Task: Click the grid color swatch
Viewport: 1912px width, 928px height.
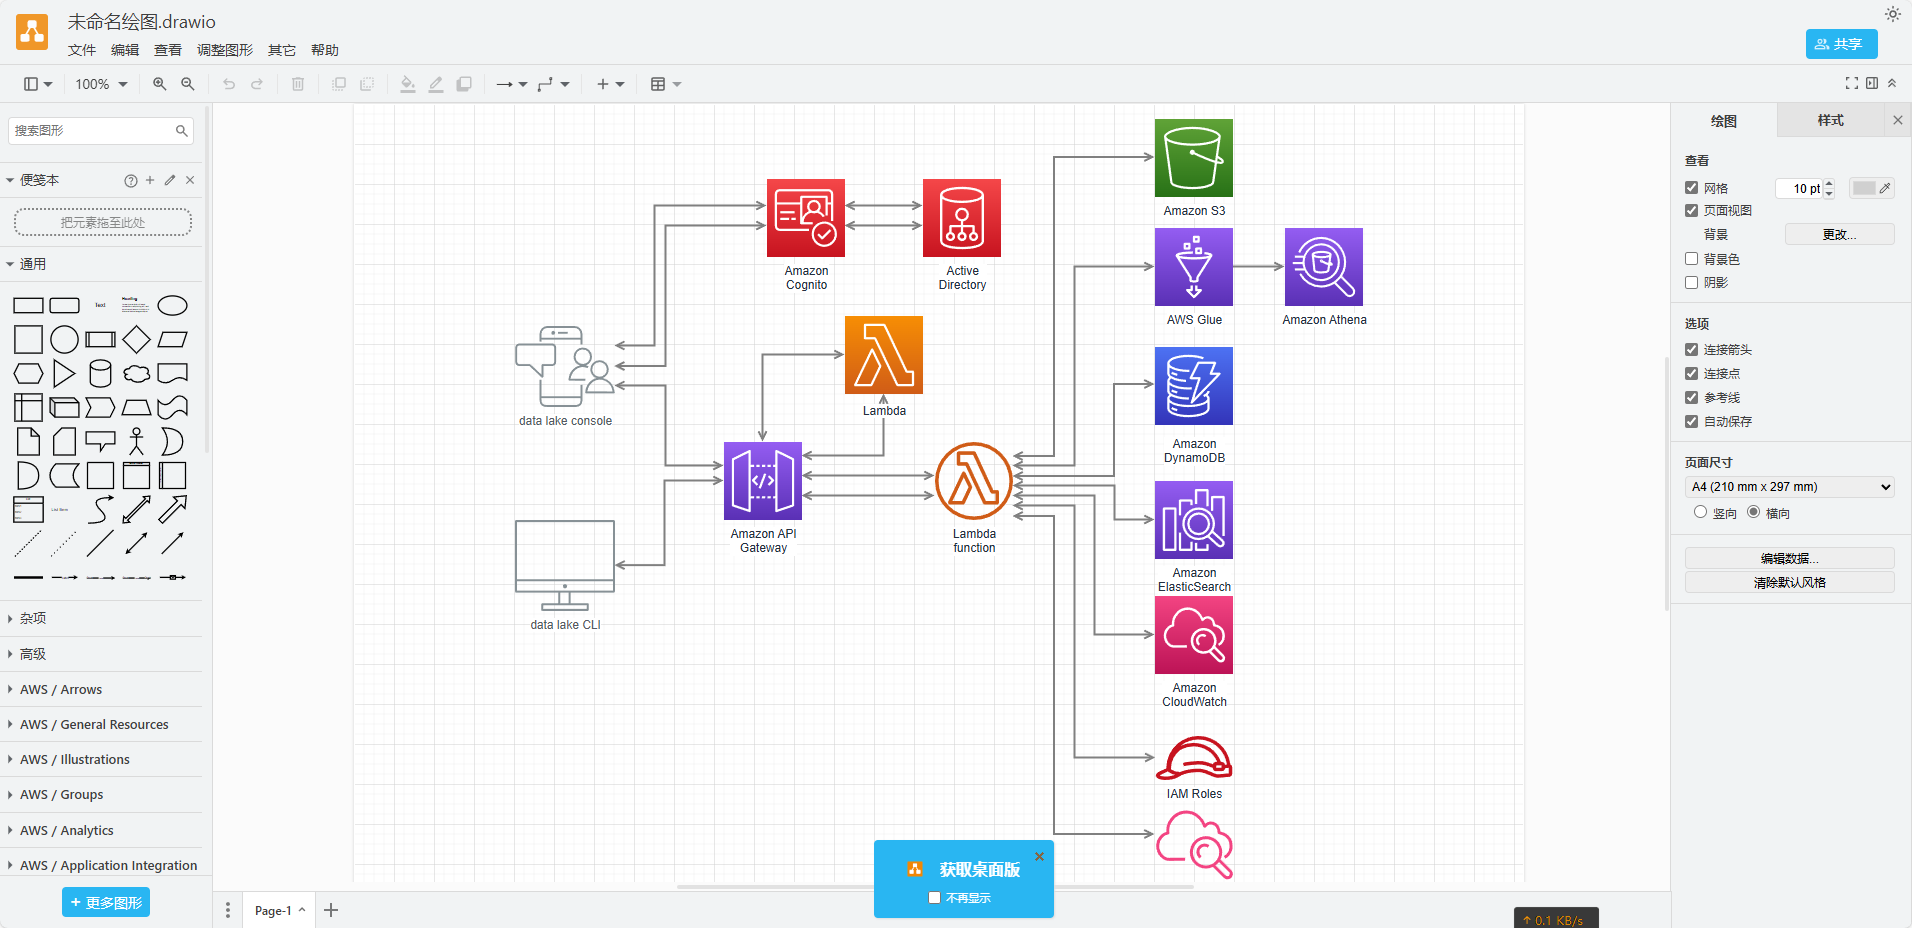Action: pos(1864,188)
